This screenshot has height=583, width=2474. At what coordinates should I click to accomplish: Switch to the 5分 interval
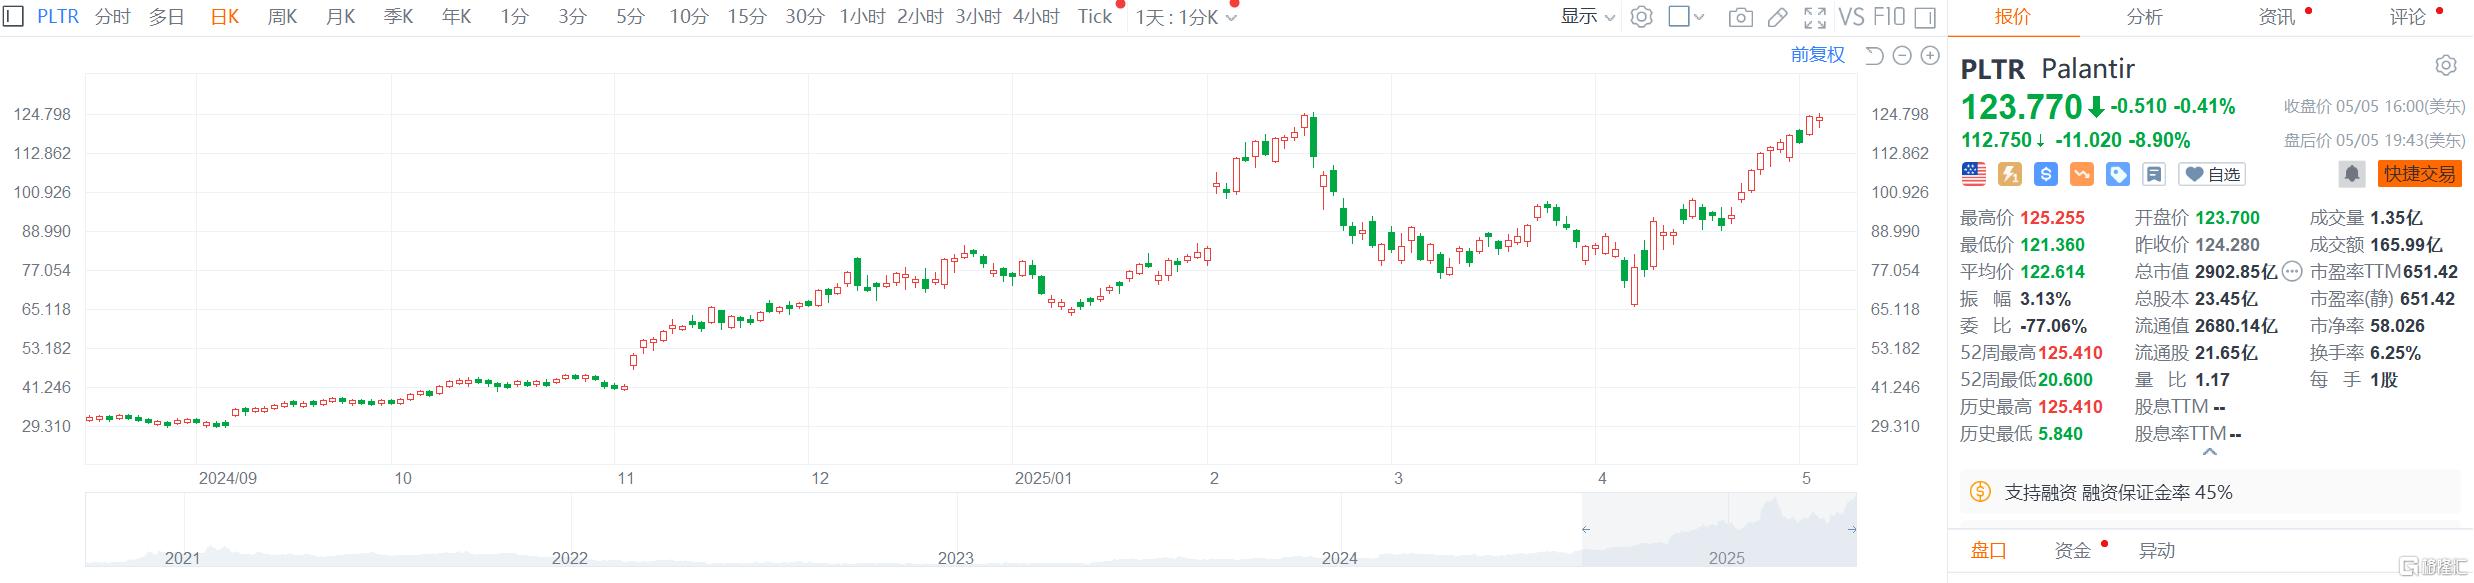click(631, 17)
